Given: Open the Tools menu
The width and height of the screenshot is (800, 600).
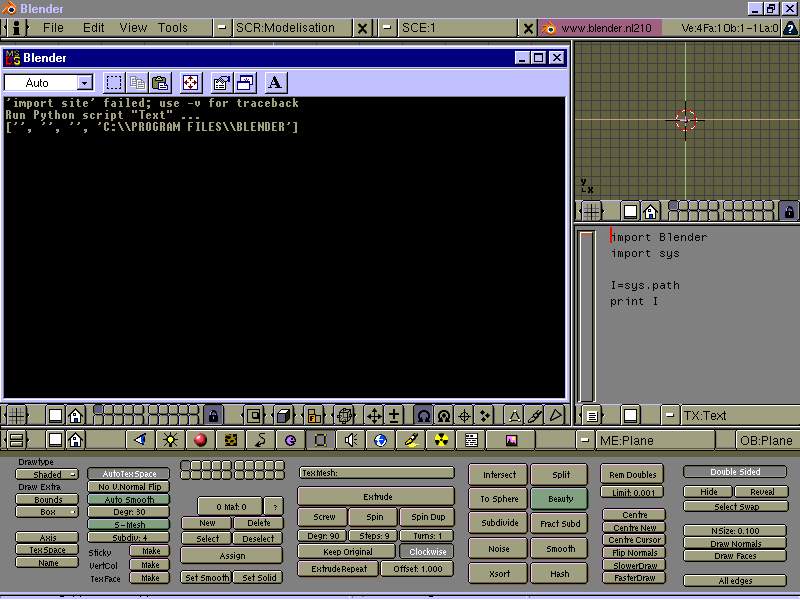Looking at the screenshot, I should [172, 28].
